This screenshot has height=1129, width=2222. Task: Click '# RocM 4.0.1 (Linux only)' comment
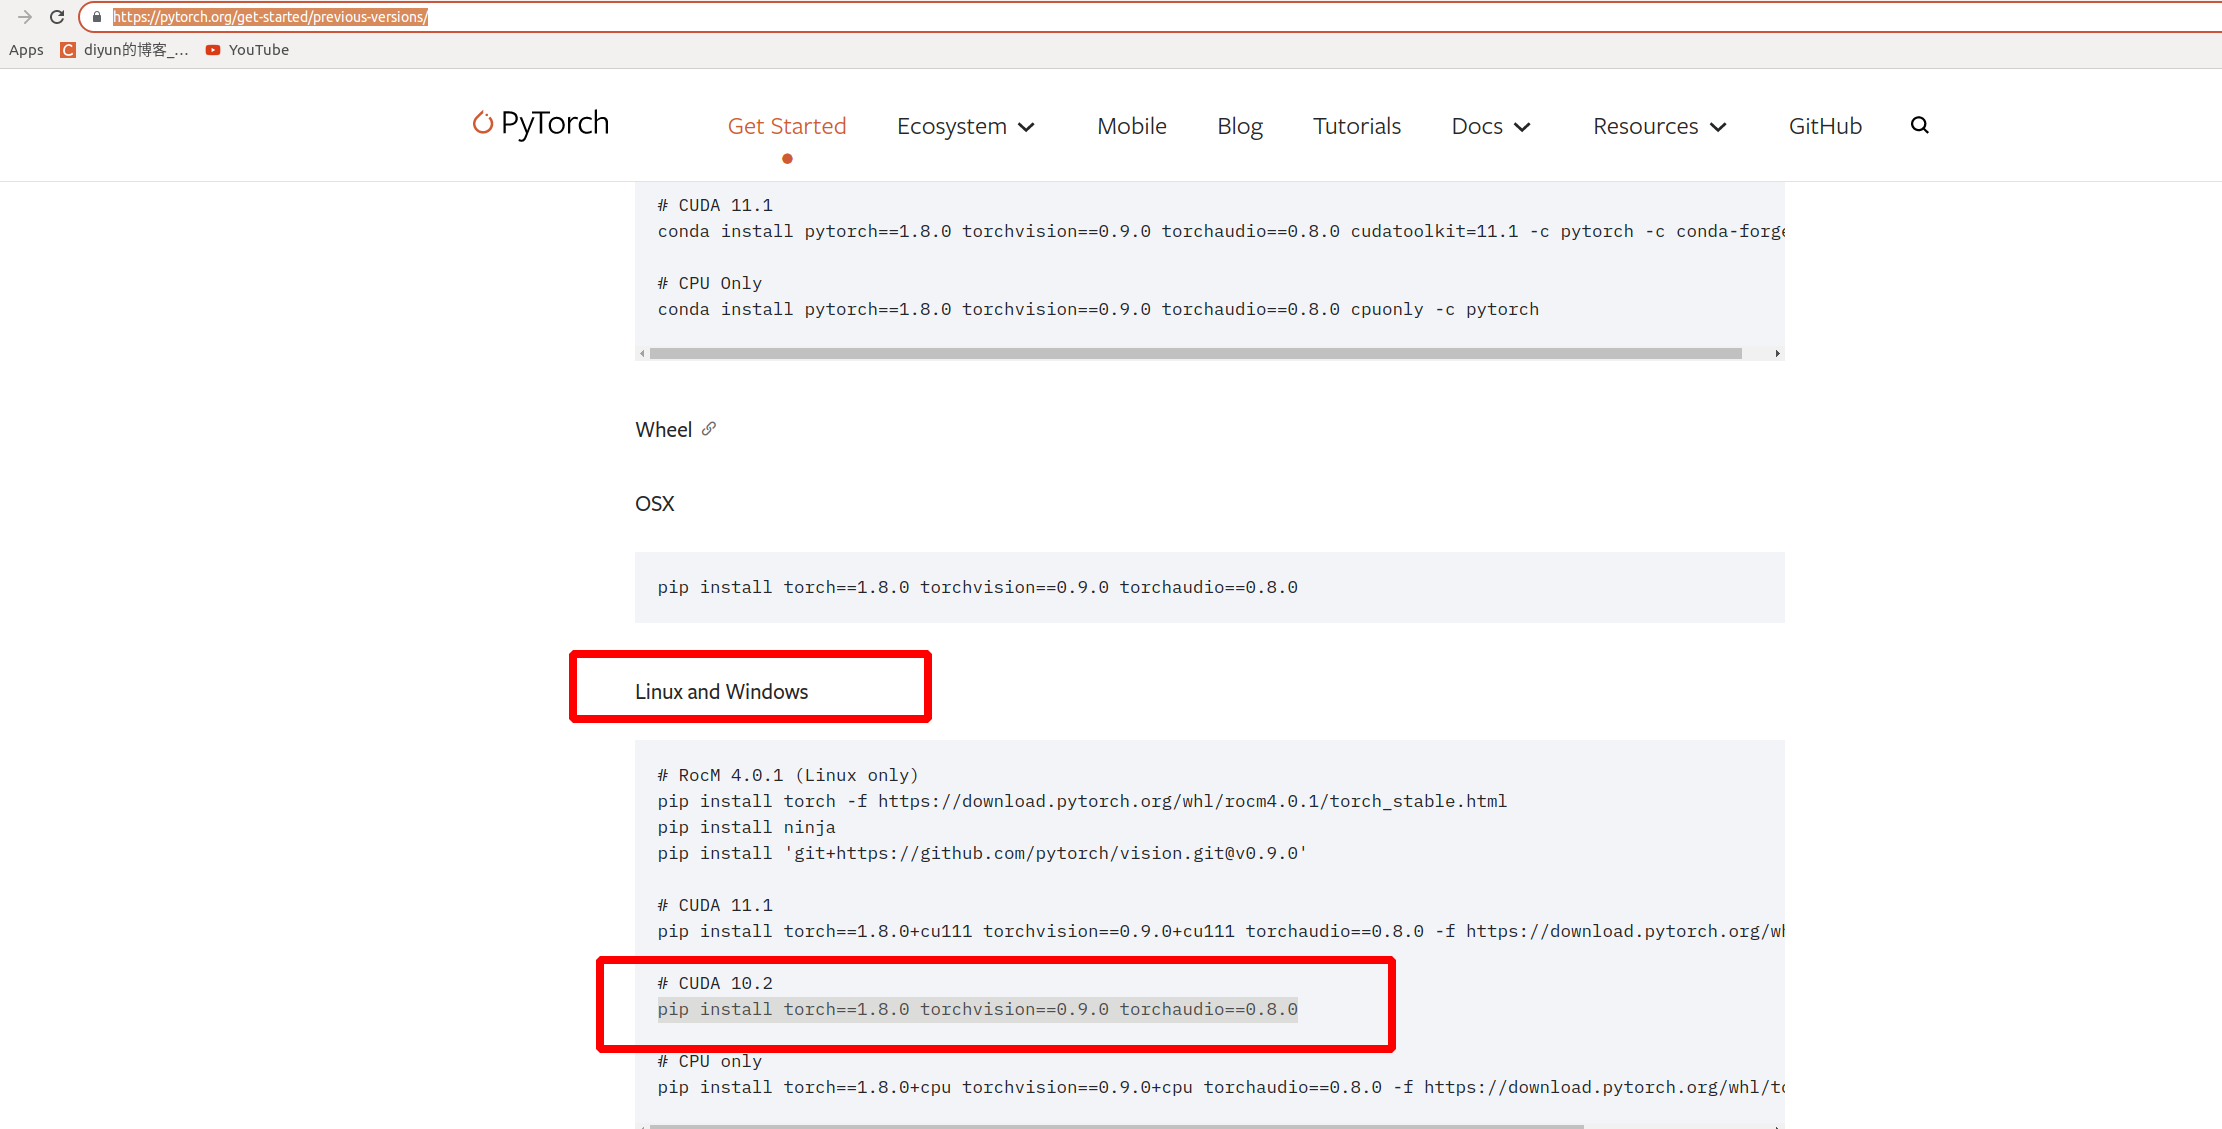pyautogui.click(x=788, y=775)
